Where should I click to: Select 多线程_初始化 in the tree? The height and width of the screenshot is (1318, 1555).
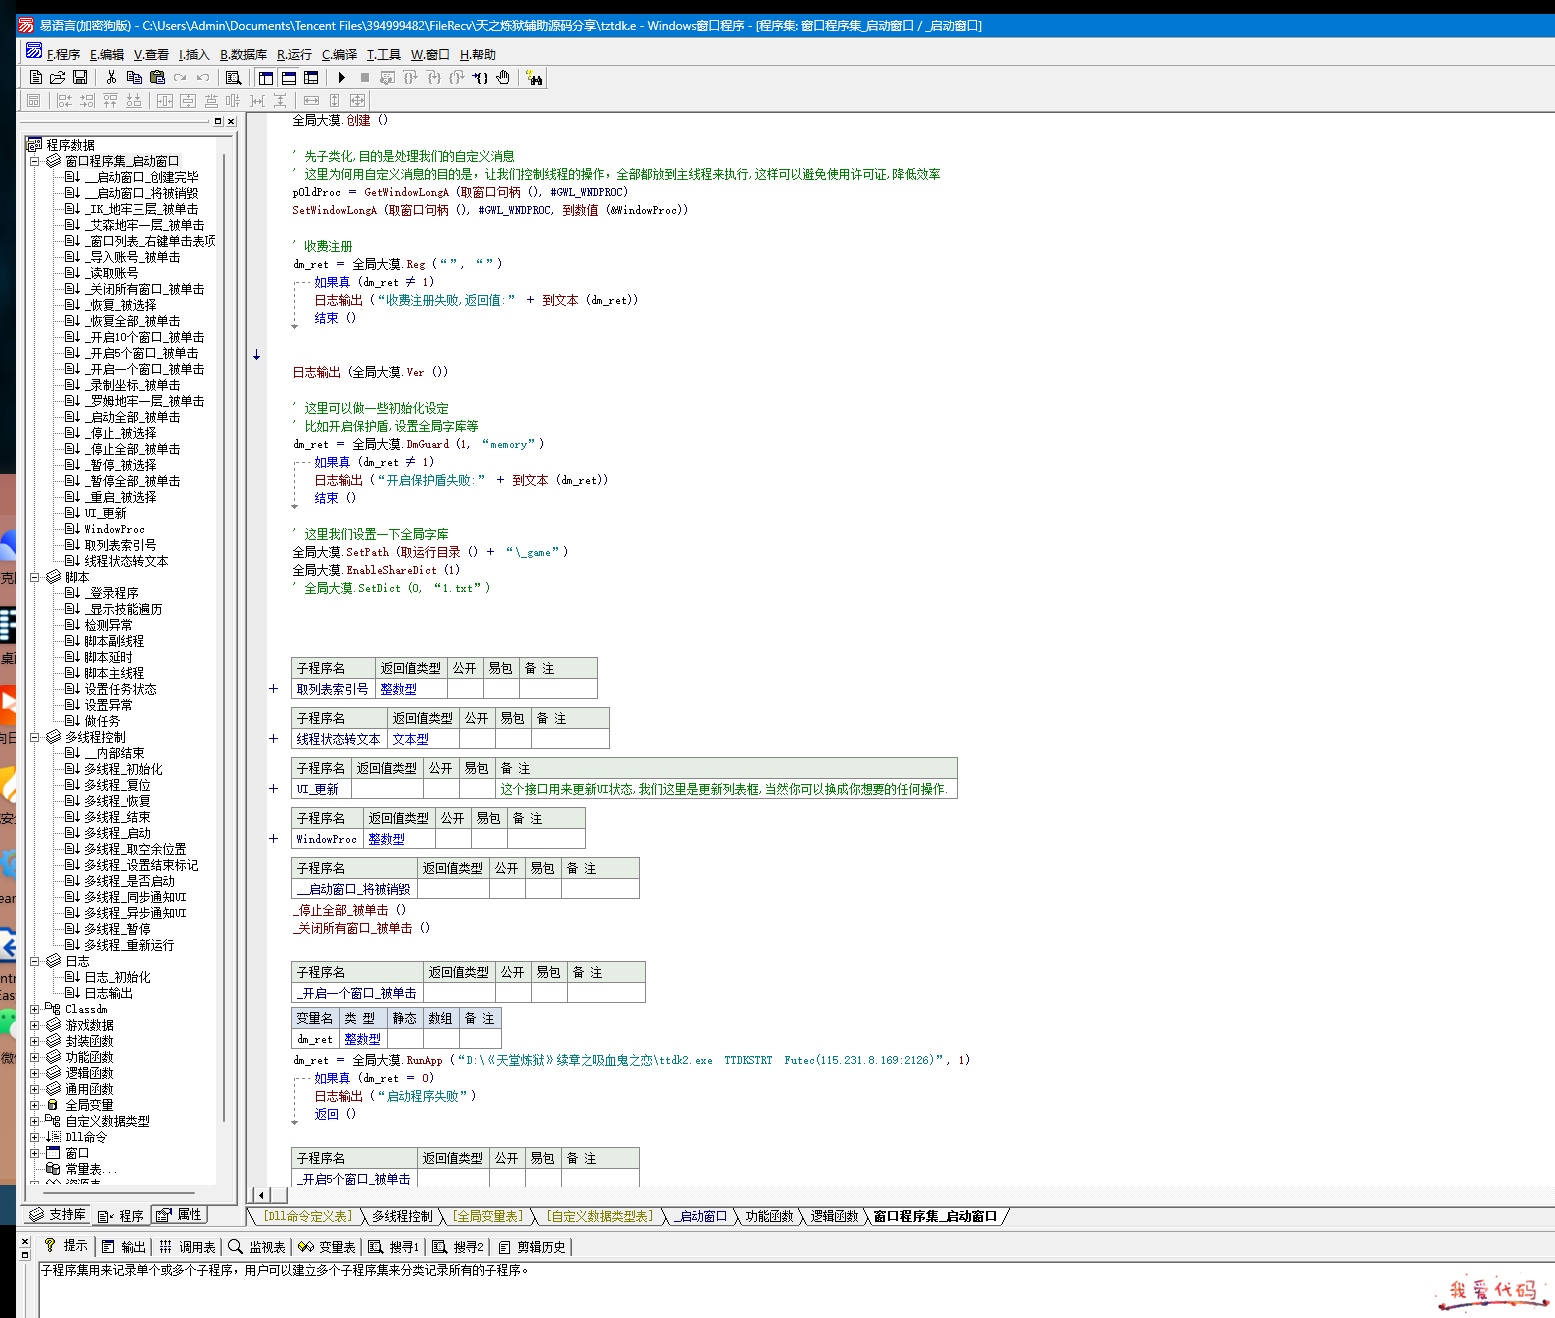pos(123,769)
